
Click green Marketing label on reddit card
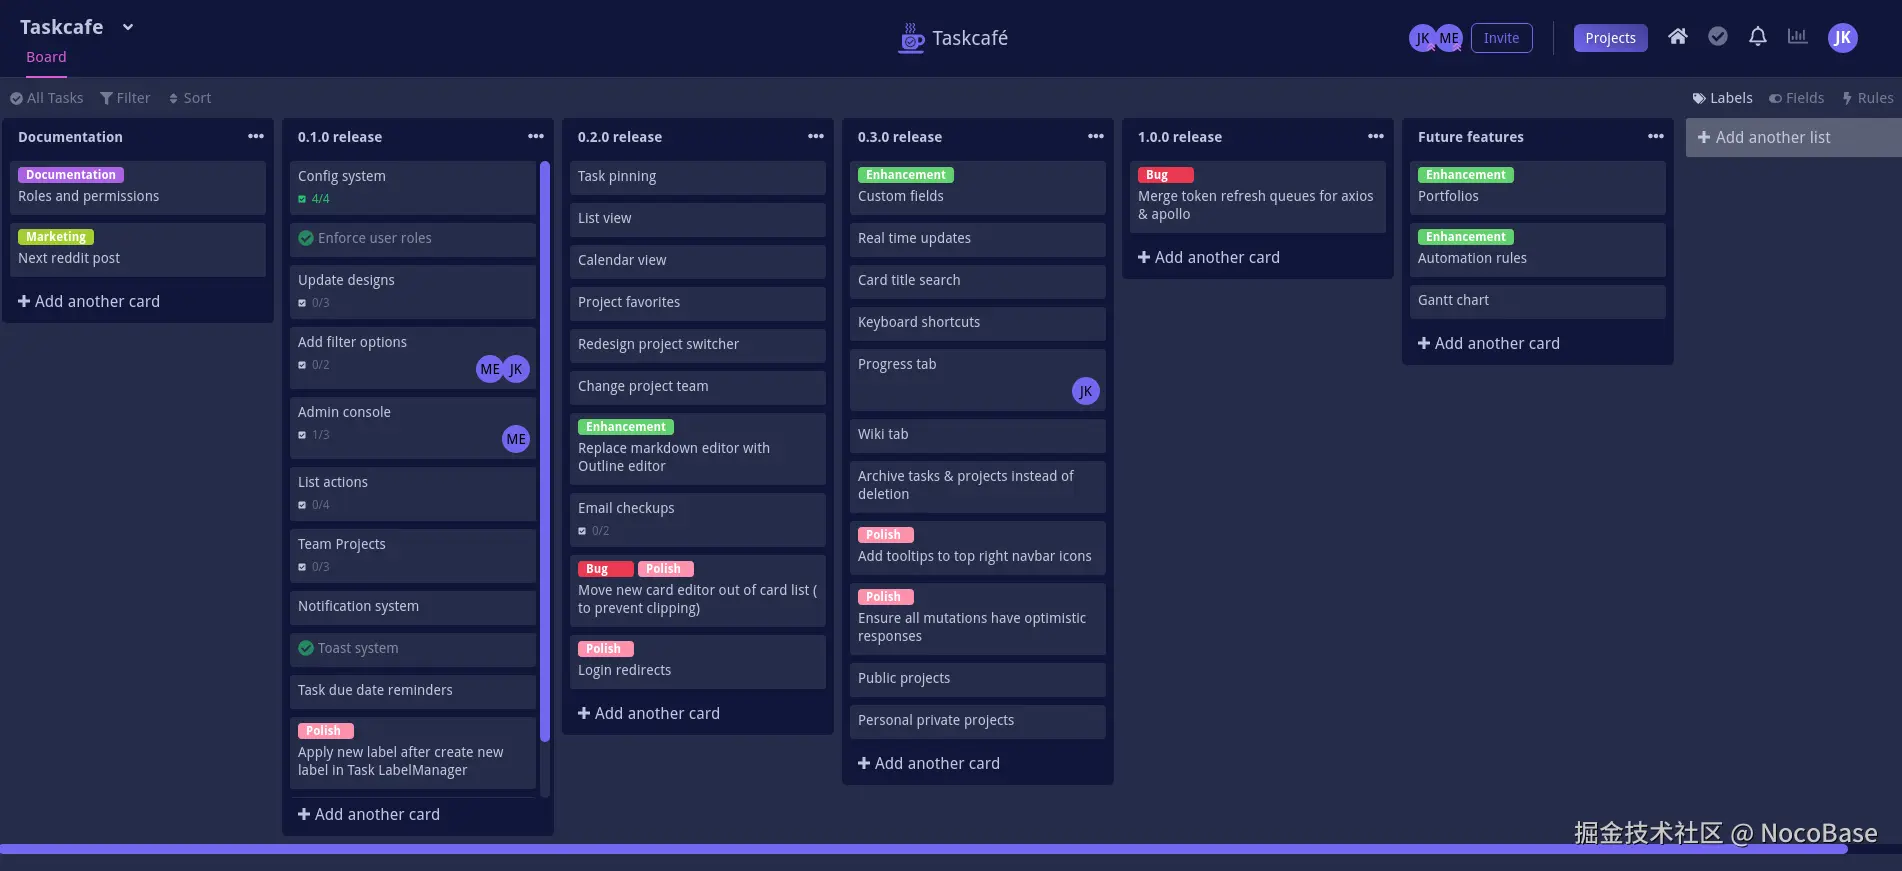[56, 237]
